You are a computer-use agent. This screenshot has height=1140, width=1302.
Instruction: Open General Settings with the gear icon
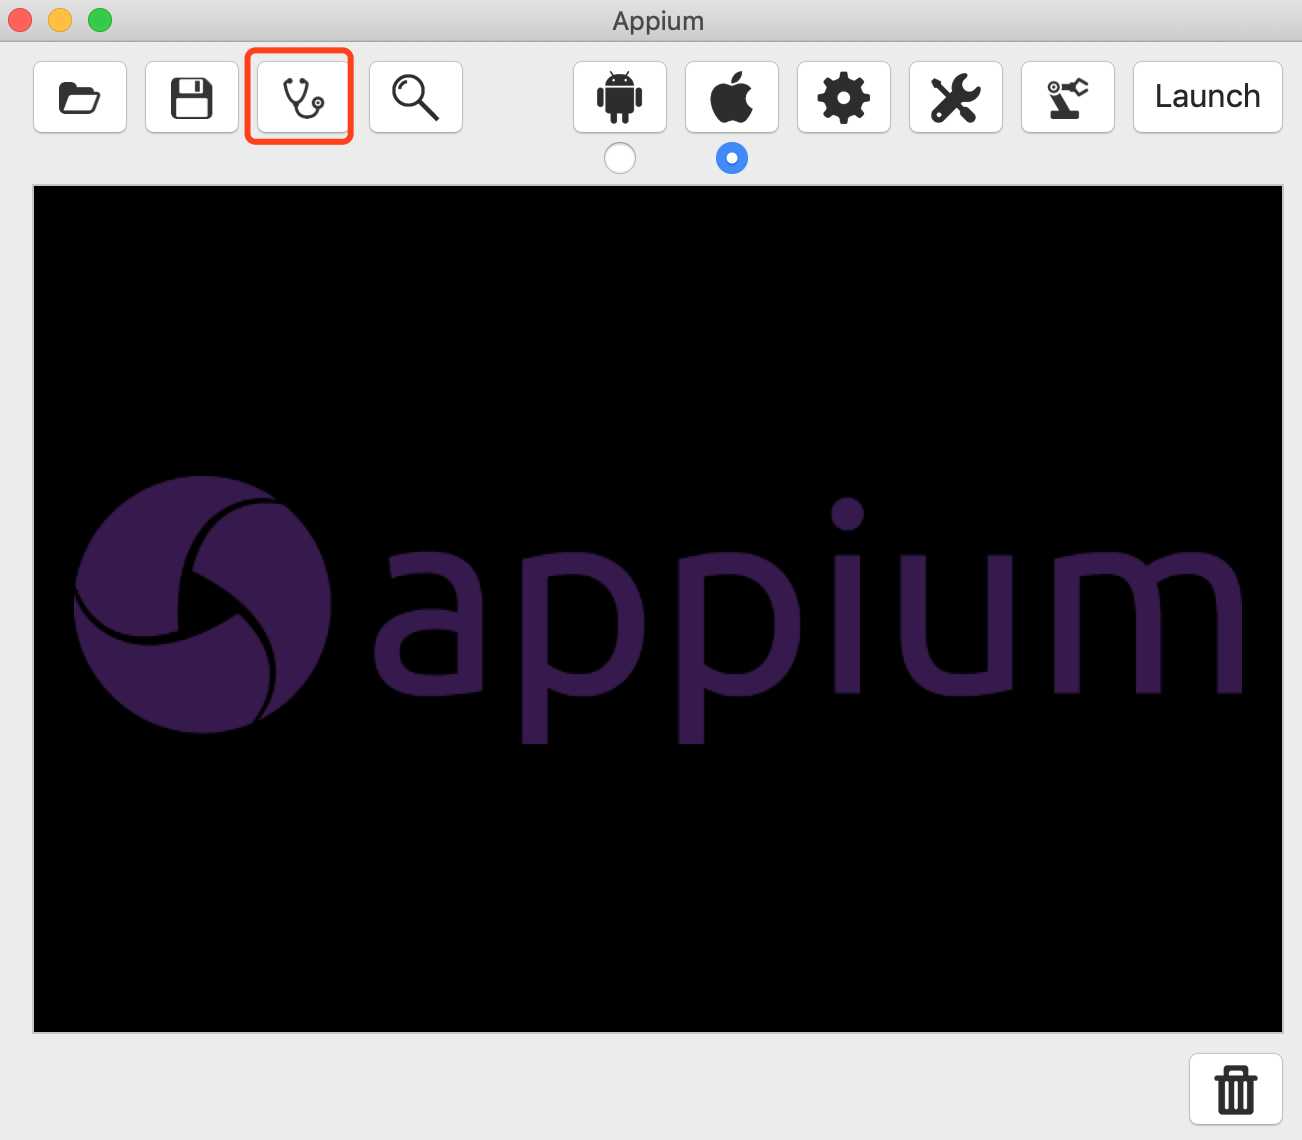pos(844,97)
